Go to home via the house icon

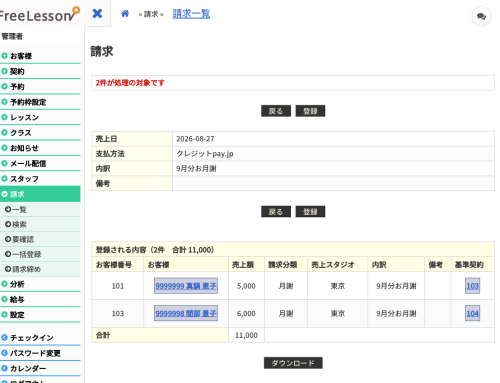(125, 14)
